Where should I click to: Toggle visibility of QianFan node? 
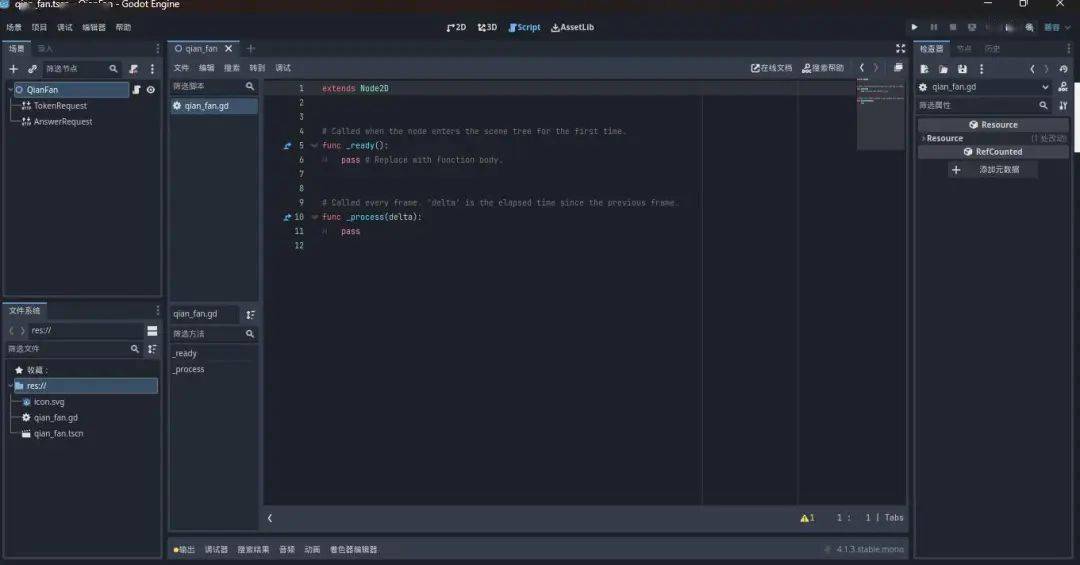coord(151,90)
